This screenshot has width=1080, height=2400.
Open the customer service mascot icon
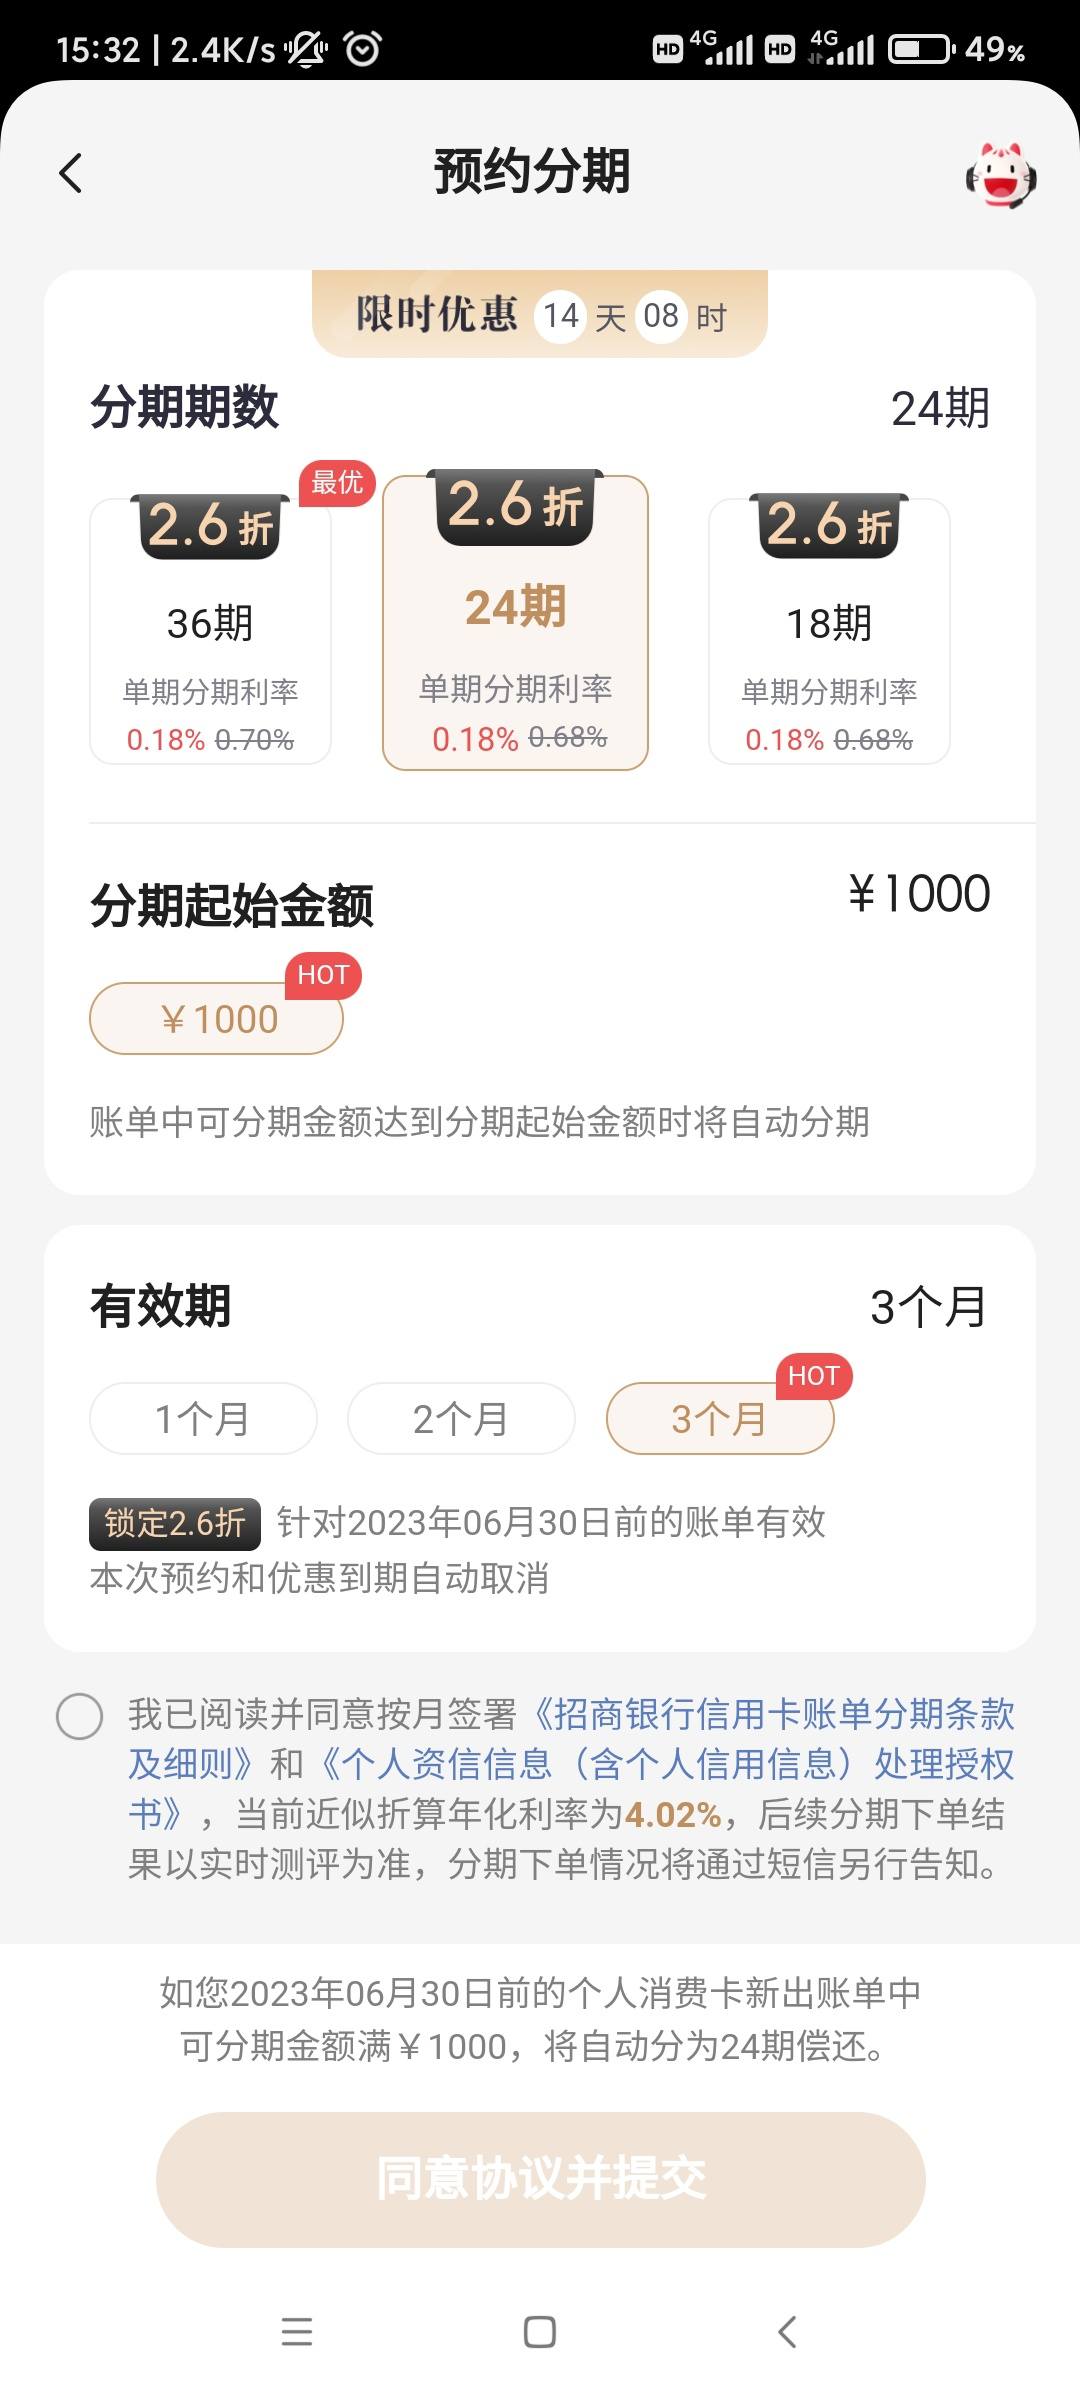coord(1000,175)
